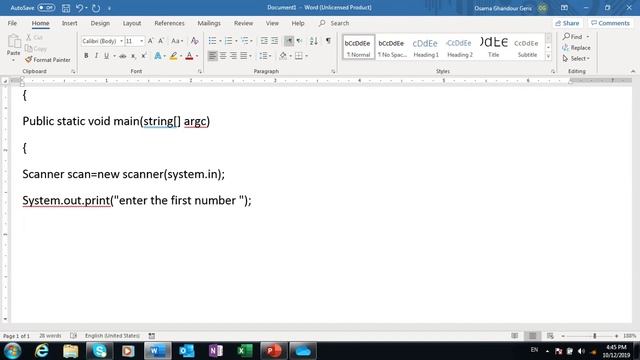Adjust the zoom slider in status bar
640x360 pixels.
coord(594,336)
